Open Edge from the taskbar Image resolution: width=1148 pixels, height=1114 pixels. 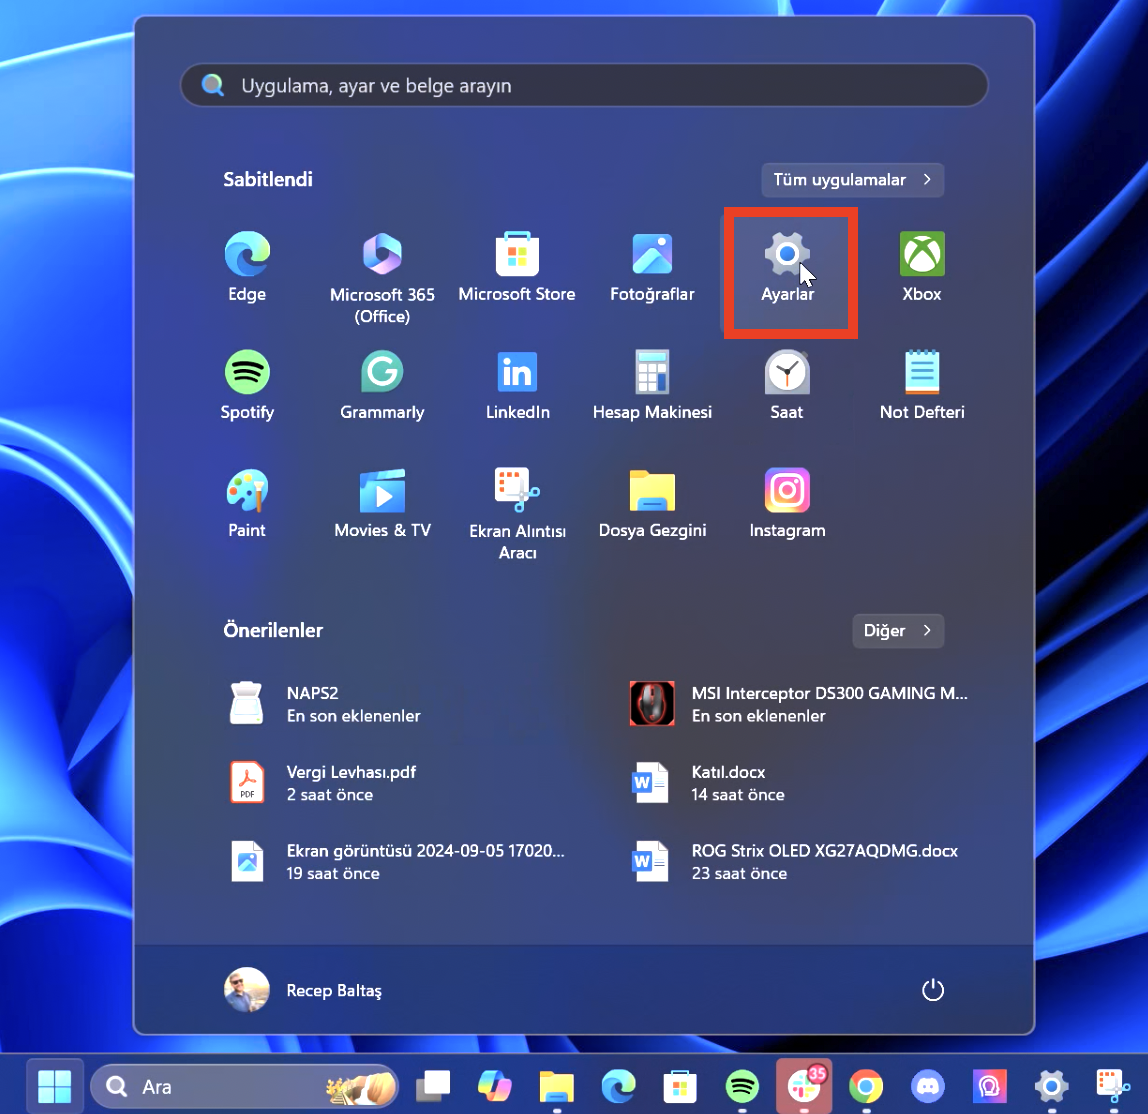(619, 1086)
